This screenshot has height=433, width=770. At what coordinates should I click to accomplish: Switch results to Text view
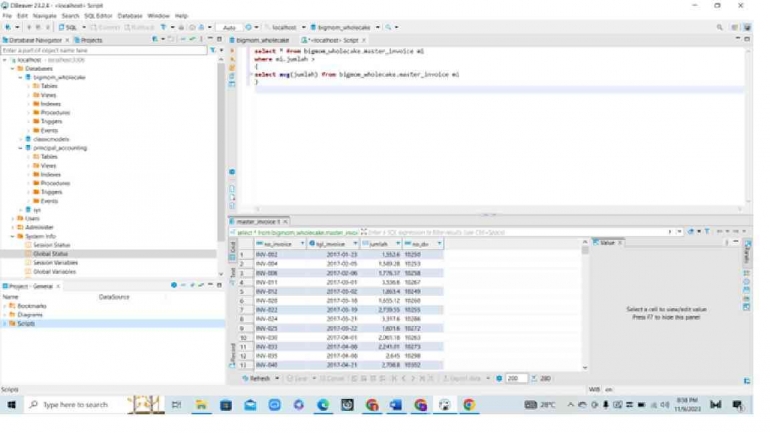point(233,275)
